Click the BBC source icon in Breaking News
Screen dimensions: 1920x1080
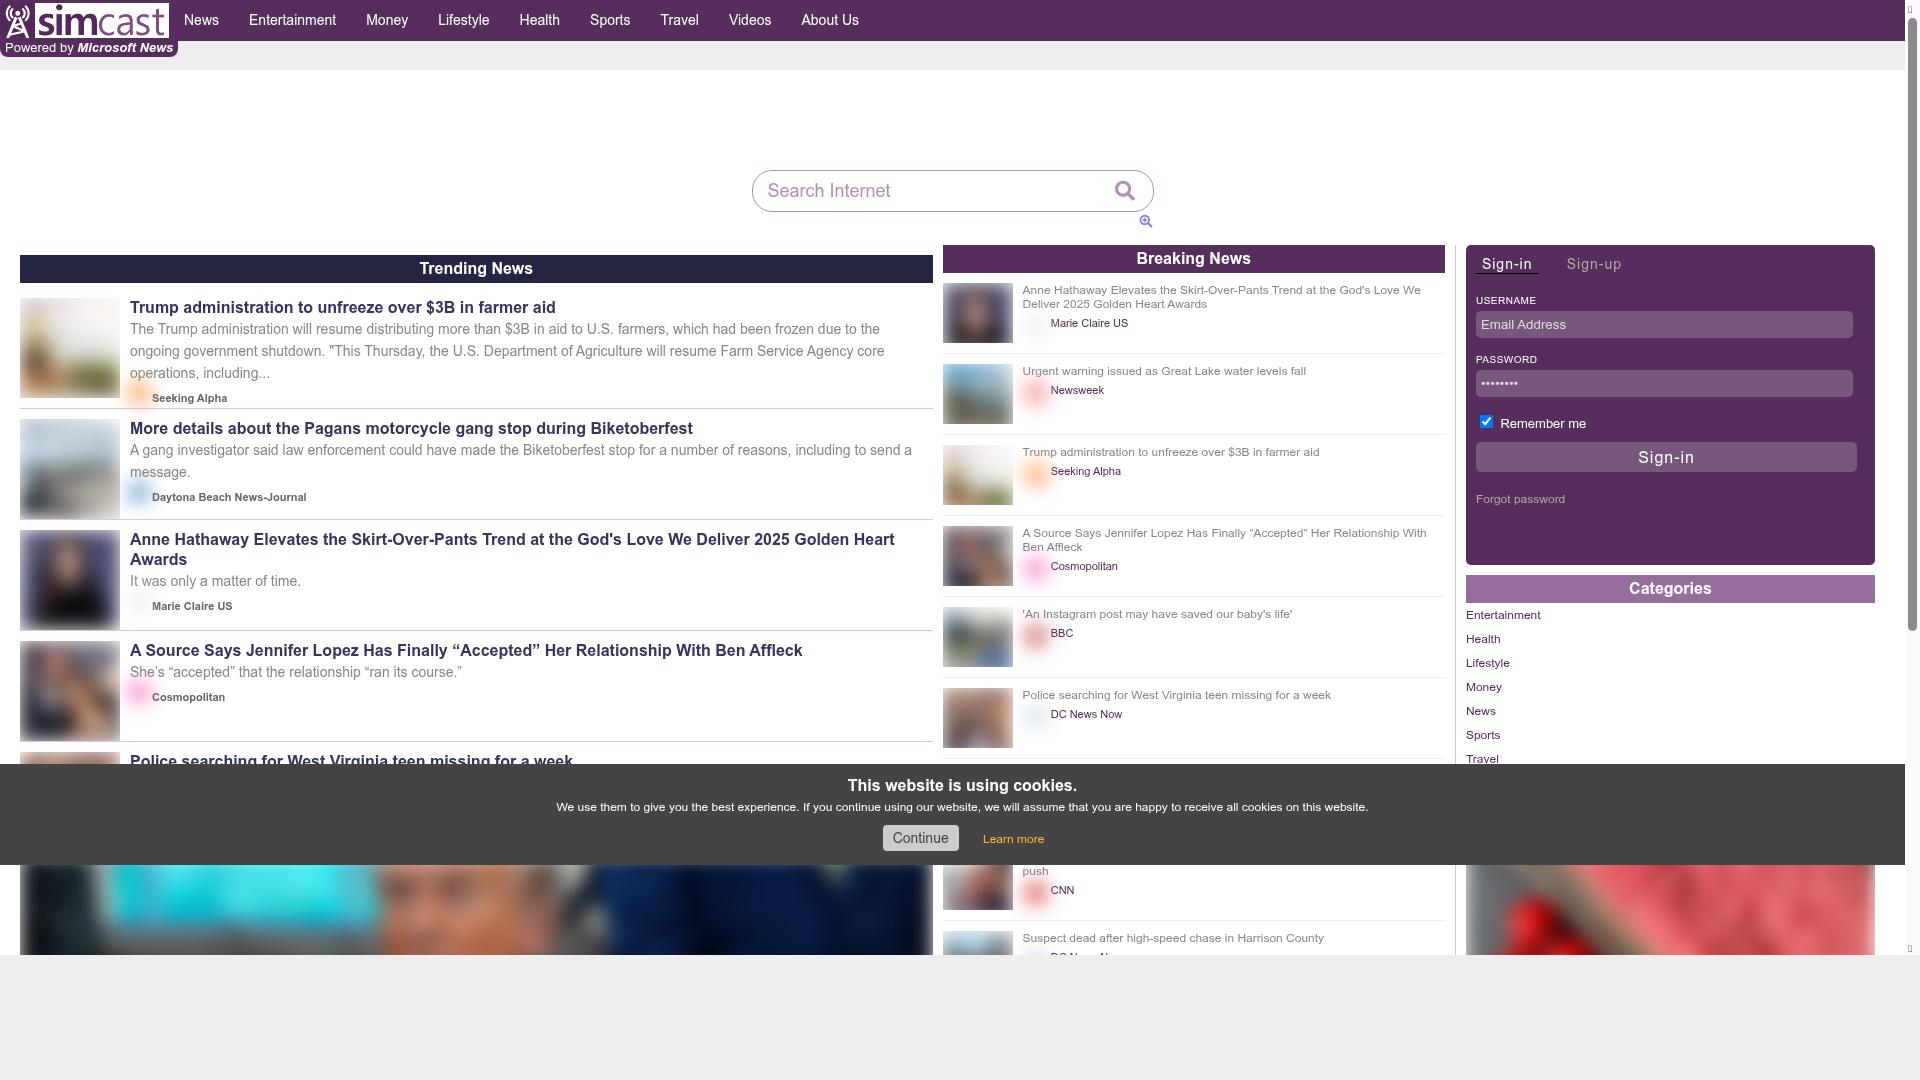click(x=1035, y=634)
